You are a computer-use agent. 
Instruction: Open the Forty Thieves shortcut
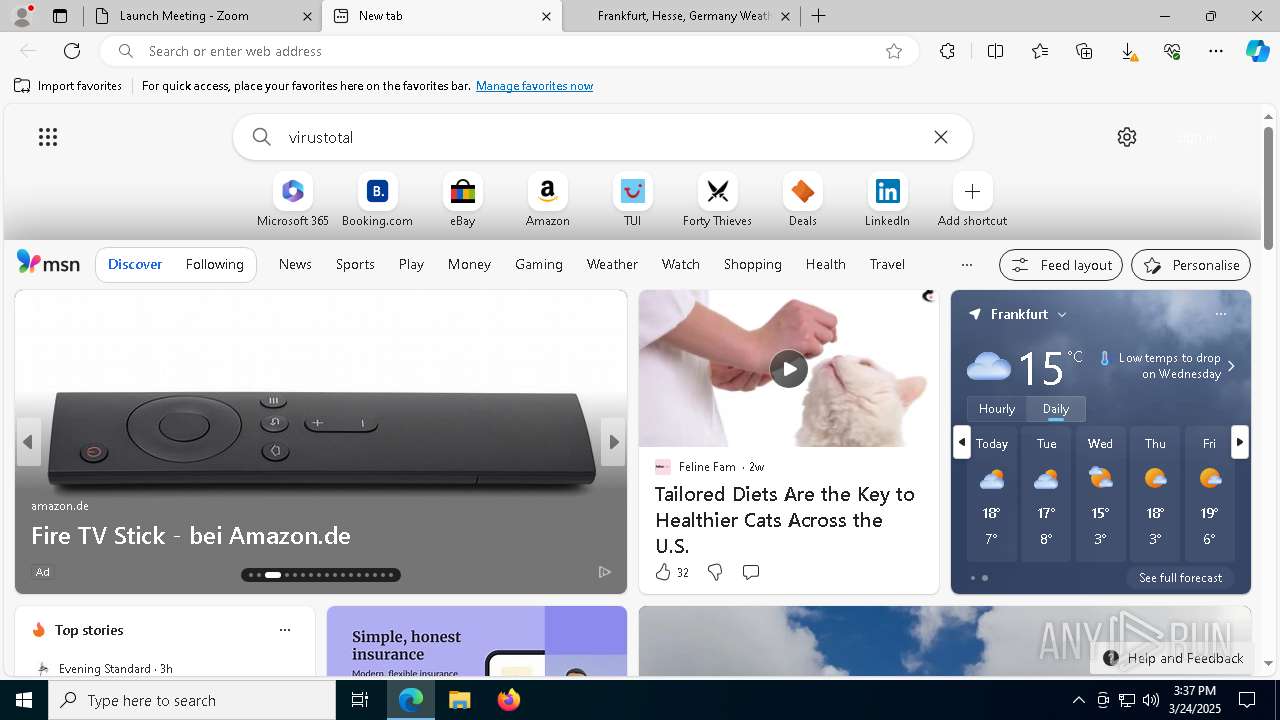tap(717, 200)
